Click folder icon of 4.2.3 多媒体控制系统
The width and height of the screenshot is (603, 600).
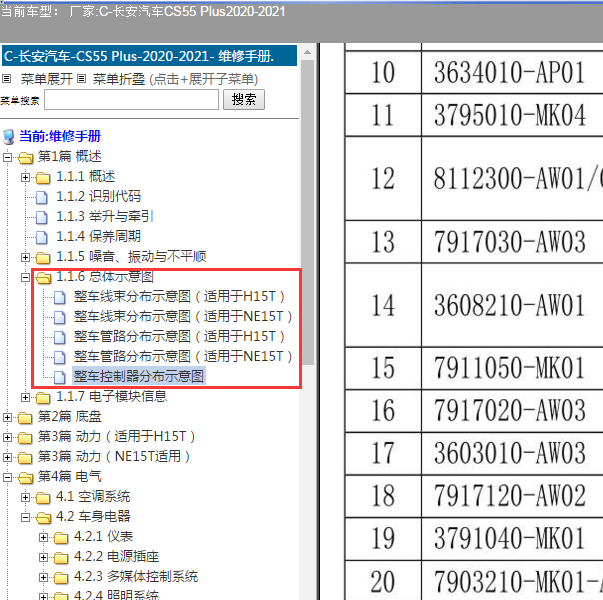pos(61,577)
